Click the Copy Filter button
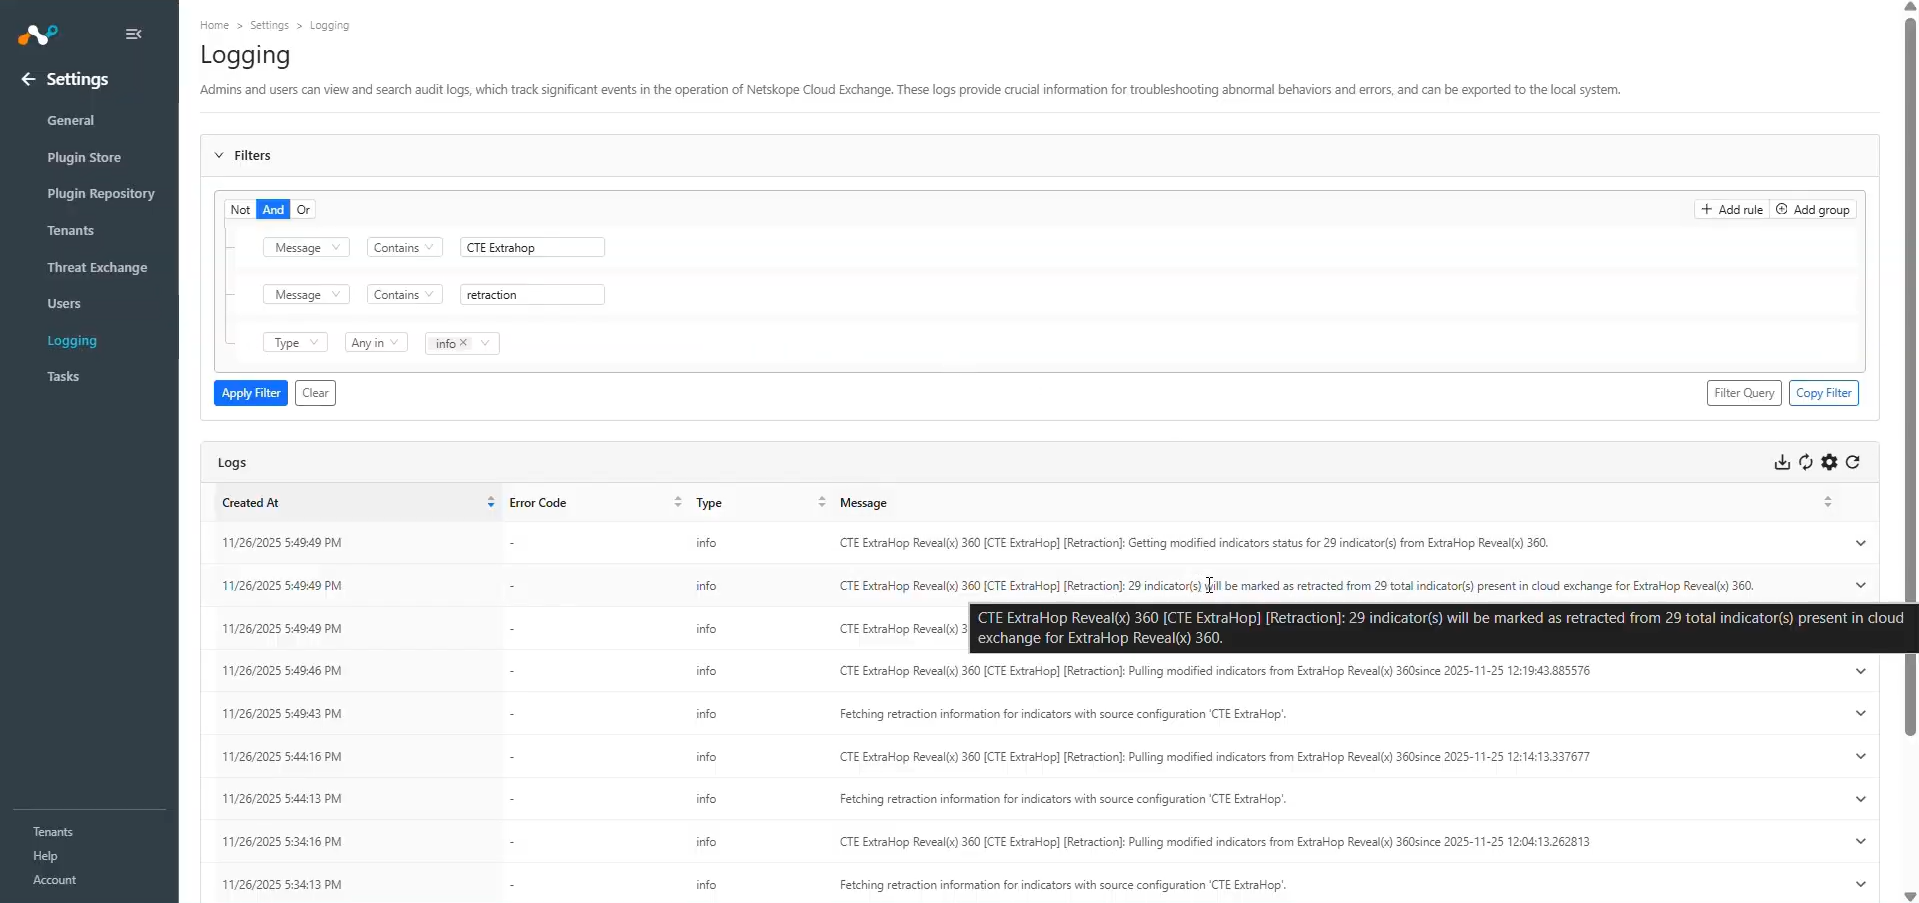The image size is (1919, 903). (1824, 393)
